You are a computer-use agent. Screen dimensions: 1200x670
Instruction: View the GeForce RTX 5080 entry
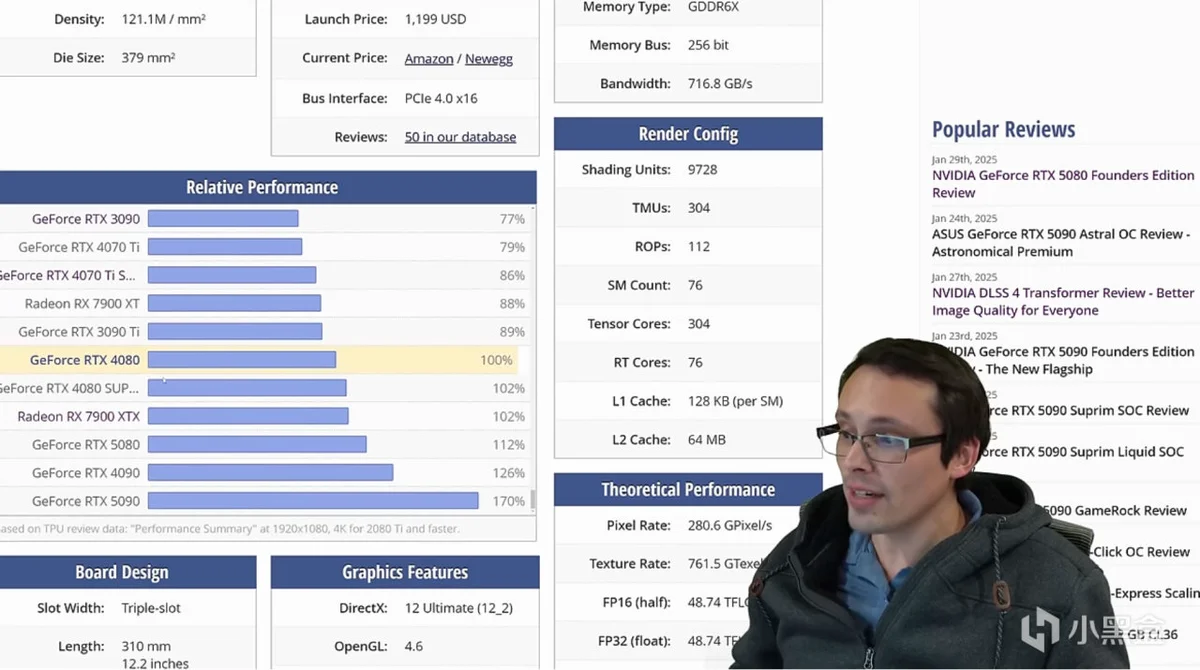[x=86, y=445]
